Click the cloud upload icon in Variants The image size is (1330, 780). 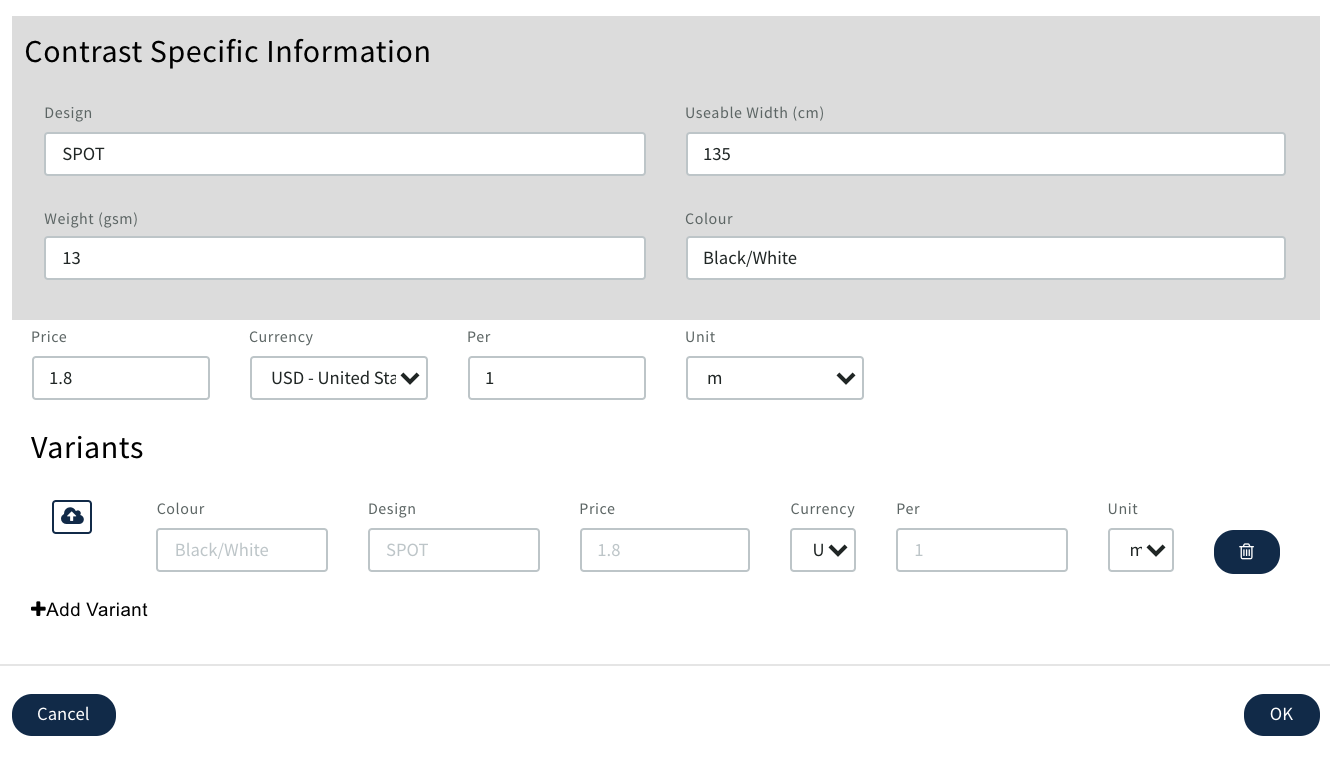[x=72, y=516]
